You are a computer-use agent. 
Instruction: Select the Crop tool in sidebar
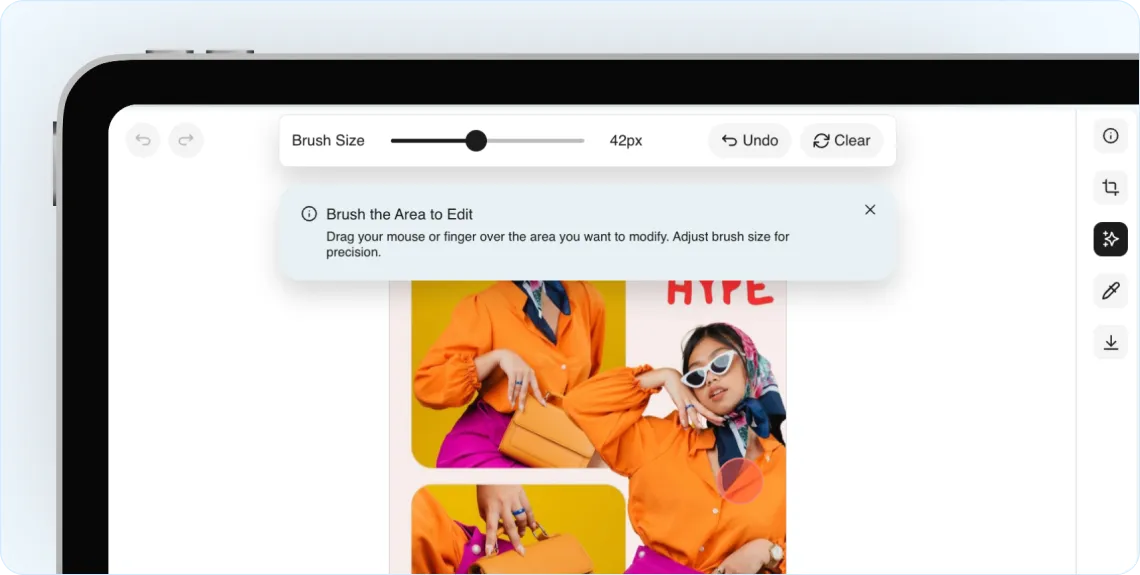[x=1110, y=188]
